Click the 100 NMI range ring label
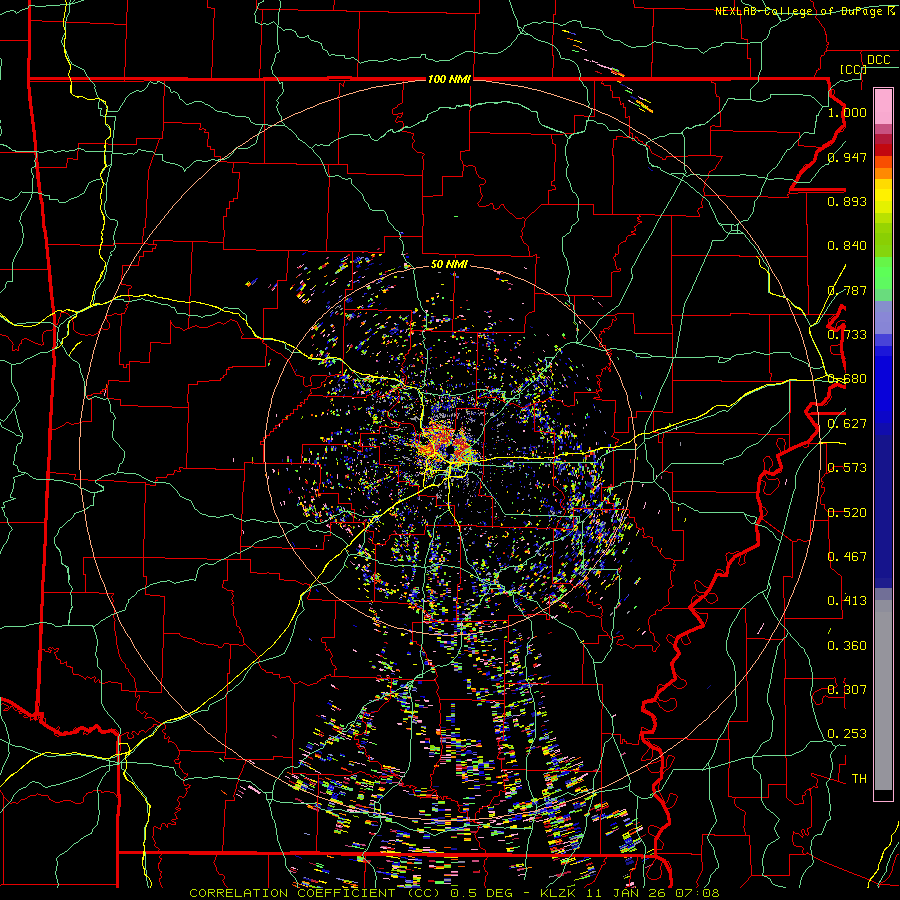The height and width of the screenshot is (900, 900). point(449,79)
